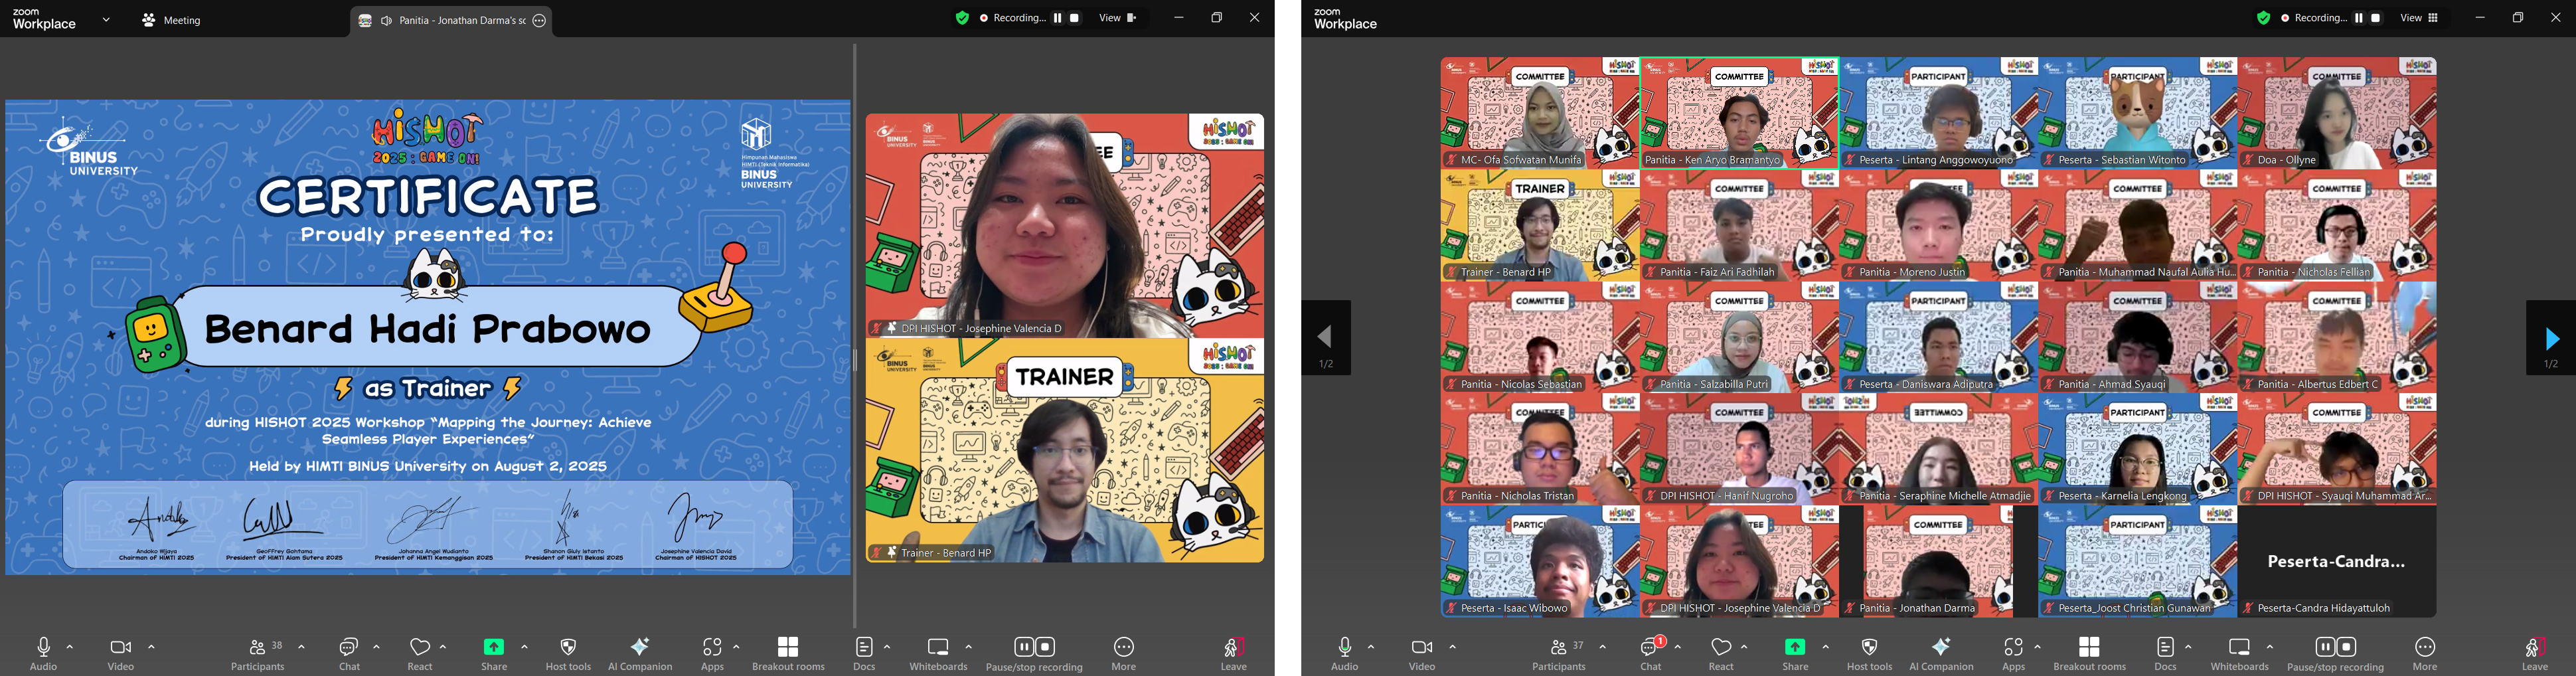The width and height of the screenshot is (2576, 676).
Task: Stop recording from bottom toolbar in right window
Action: [x=2347, y=646]
